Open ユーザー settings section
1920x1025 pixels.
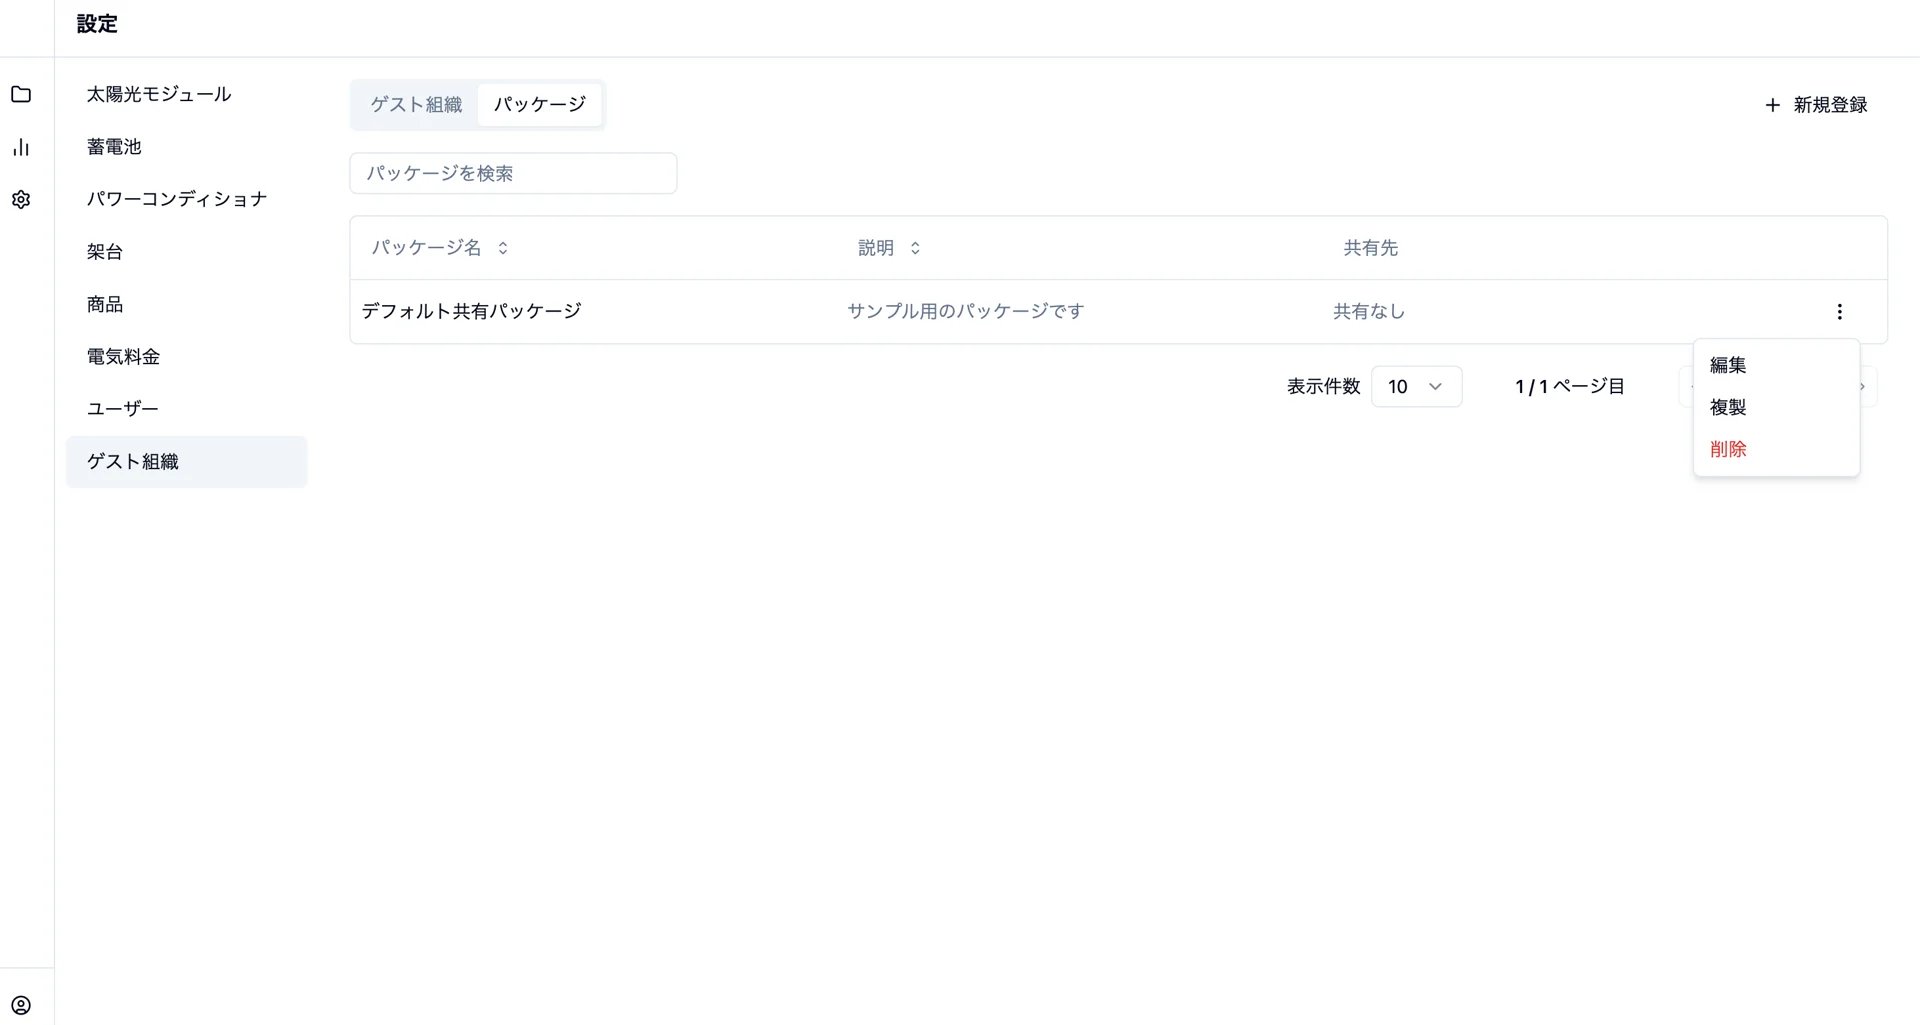point(186,409)
